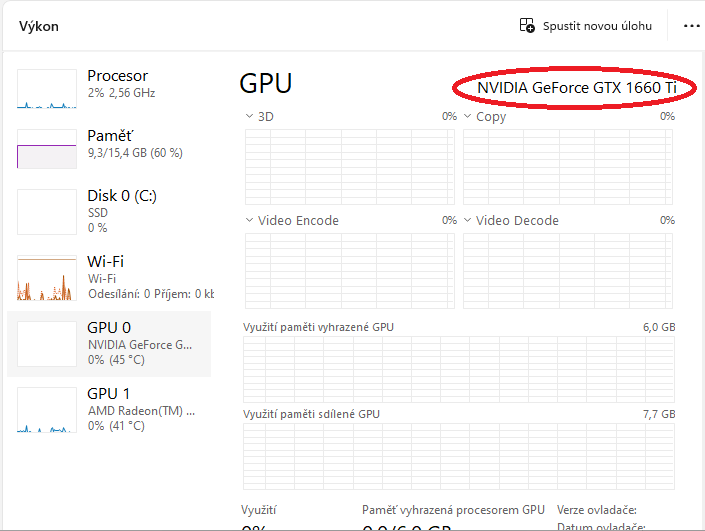
Task: Click the Využití paměti sdílené GPU graph
Action: point(459,456)
